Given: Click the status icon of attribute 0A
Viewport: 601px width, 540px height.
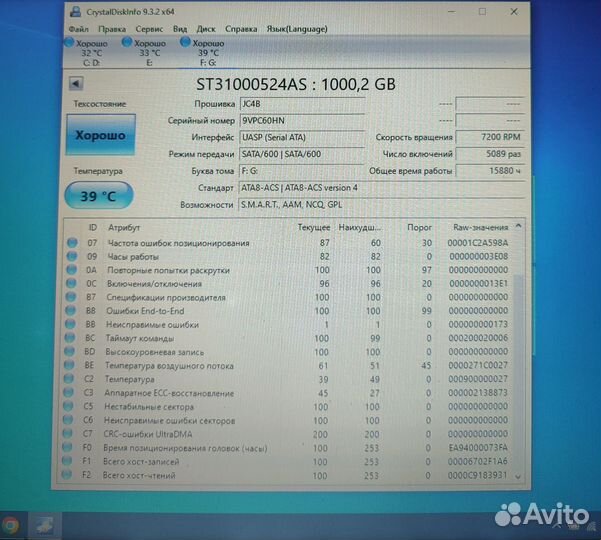Looking at the screenshot, I should tap(71, 270).
